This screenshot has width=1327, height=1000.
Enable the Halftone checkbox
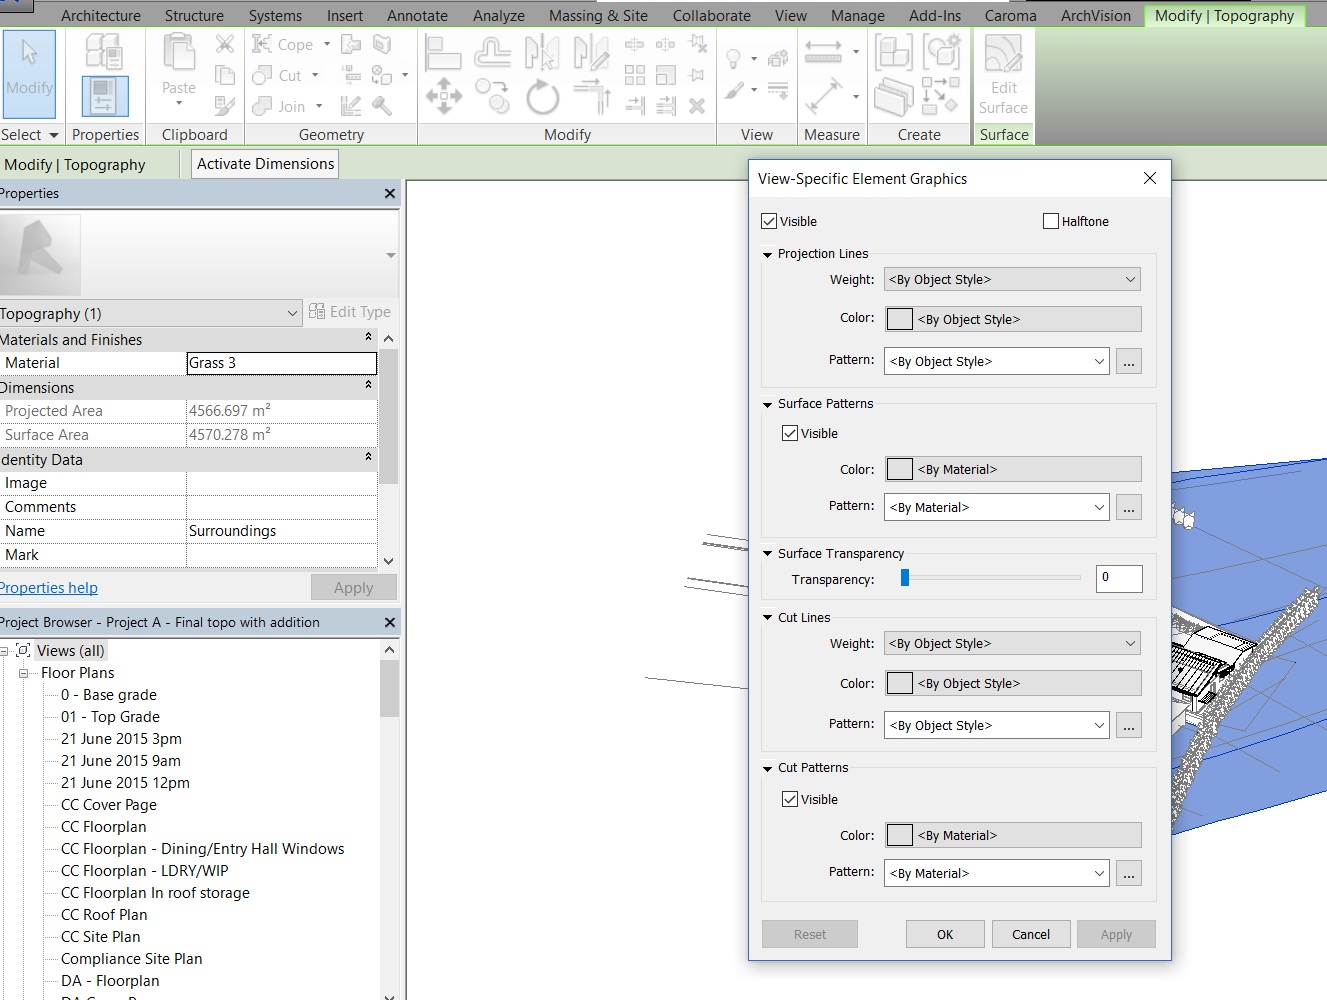[x=1051, y=221]
